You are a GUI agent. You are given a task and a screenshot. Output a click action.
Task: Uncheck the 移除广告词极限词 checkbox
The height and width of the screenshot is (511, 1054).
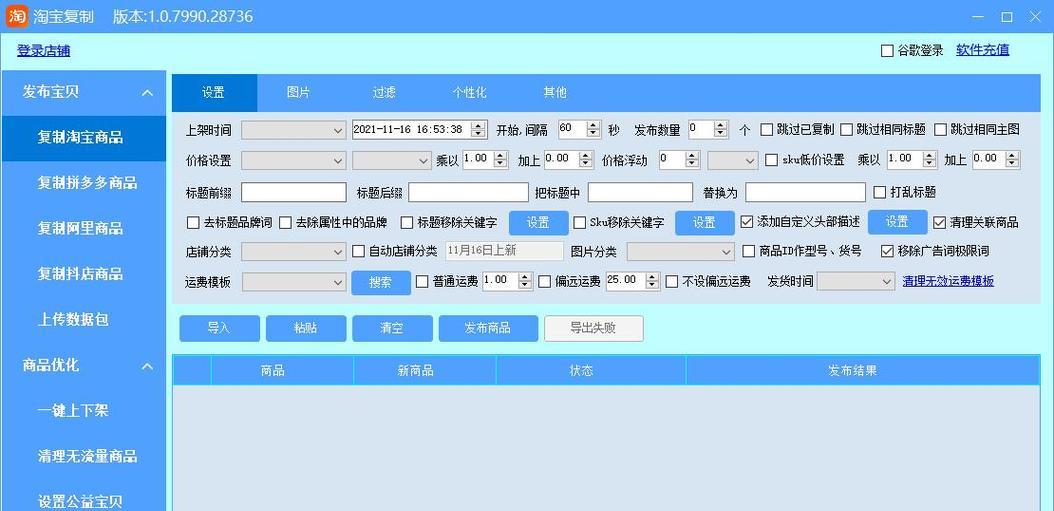887,251
